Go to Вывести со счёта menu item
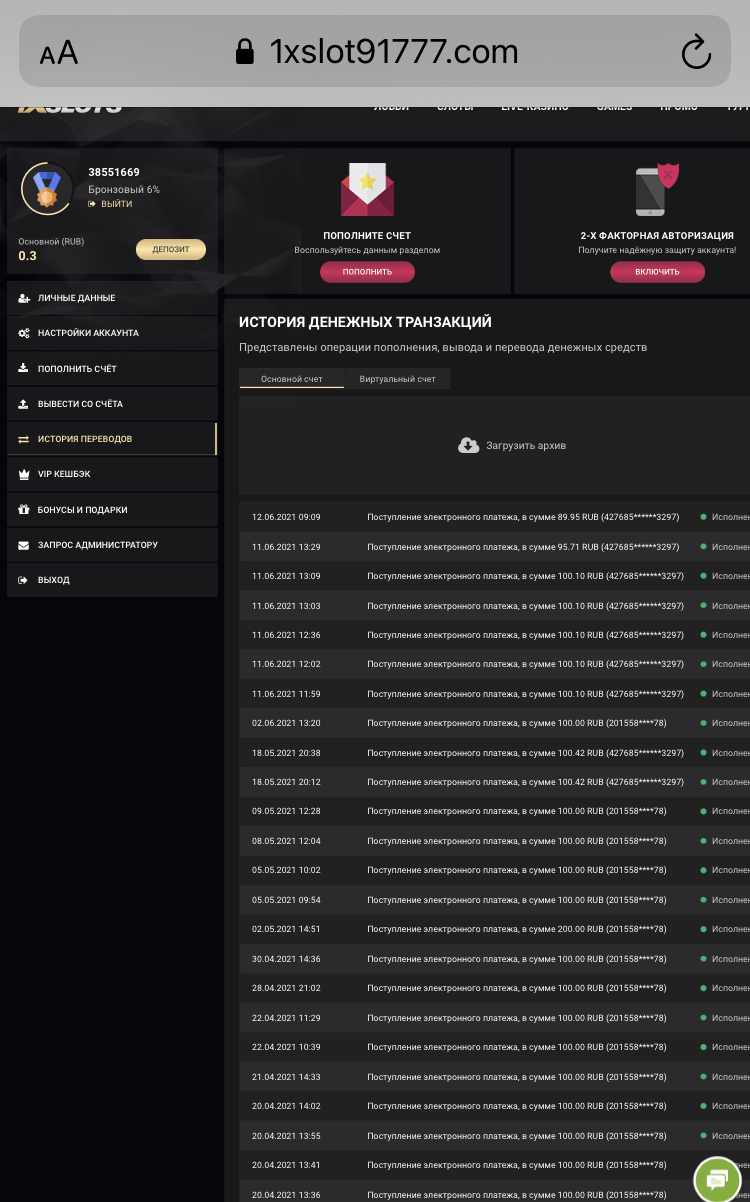 pos(80,404)
